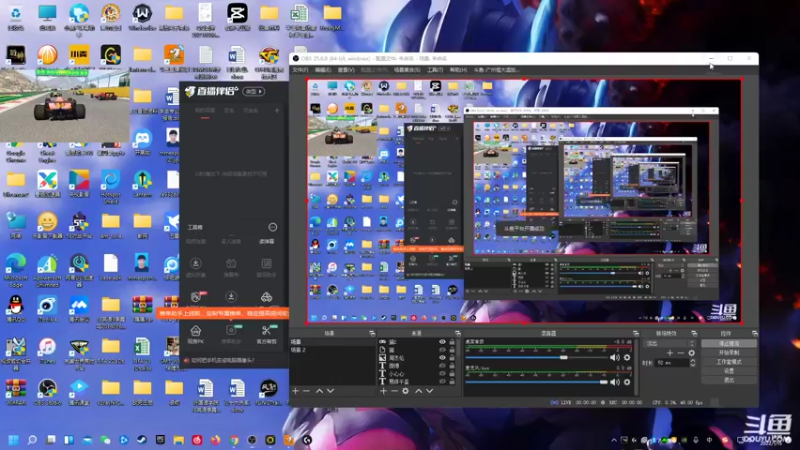Click 停止推流 button in OBS controls

[x=729, y=343]
